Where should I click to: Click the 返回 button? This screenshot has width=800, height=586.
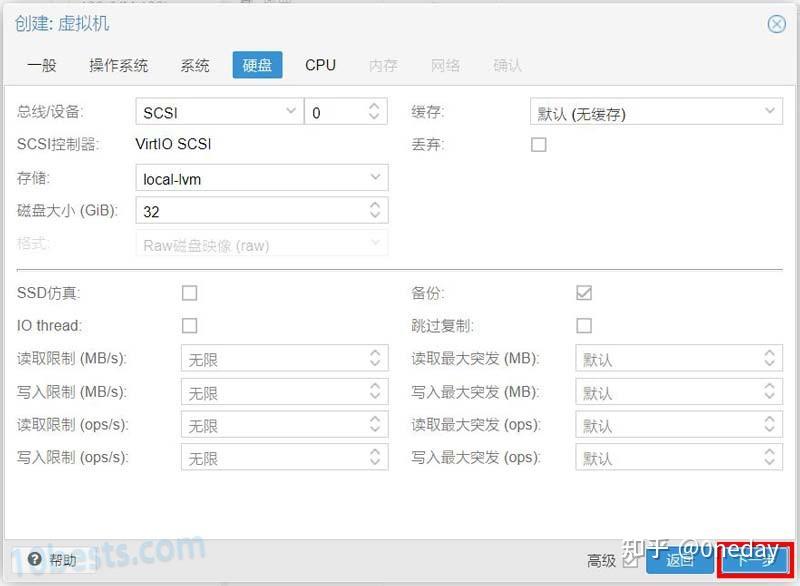(x=682, y=561)
